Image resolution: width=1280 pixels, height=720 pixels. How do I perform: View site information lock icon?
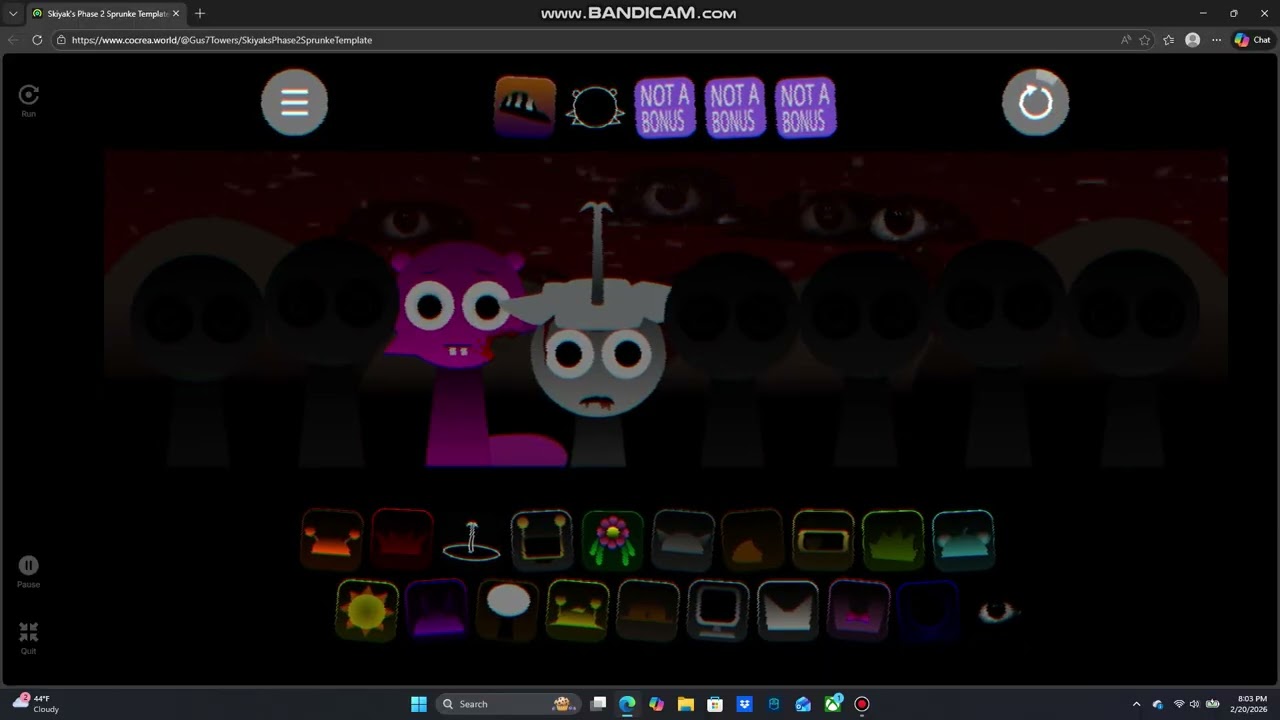pos(62,40)
